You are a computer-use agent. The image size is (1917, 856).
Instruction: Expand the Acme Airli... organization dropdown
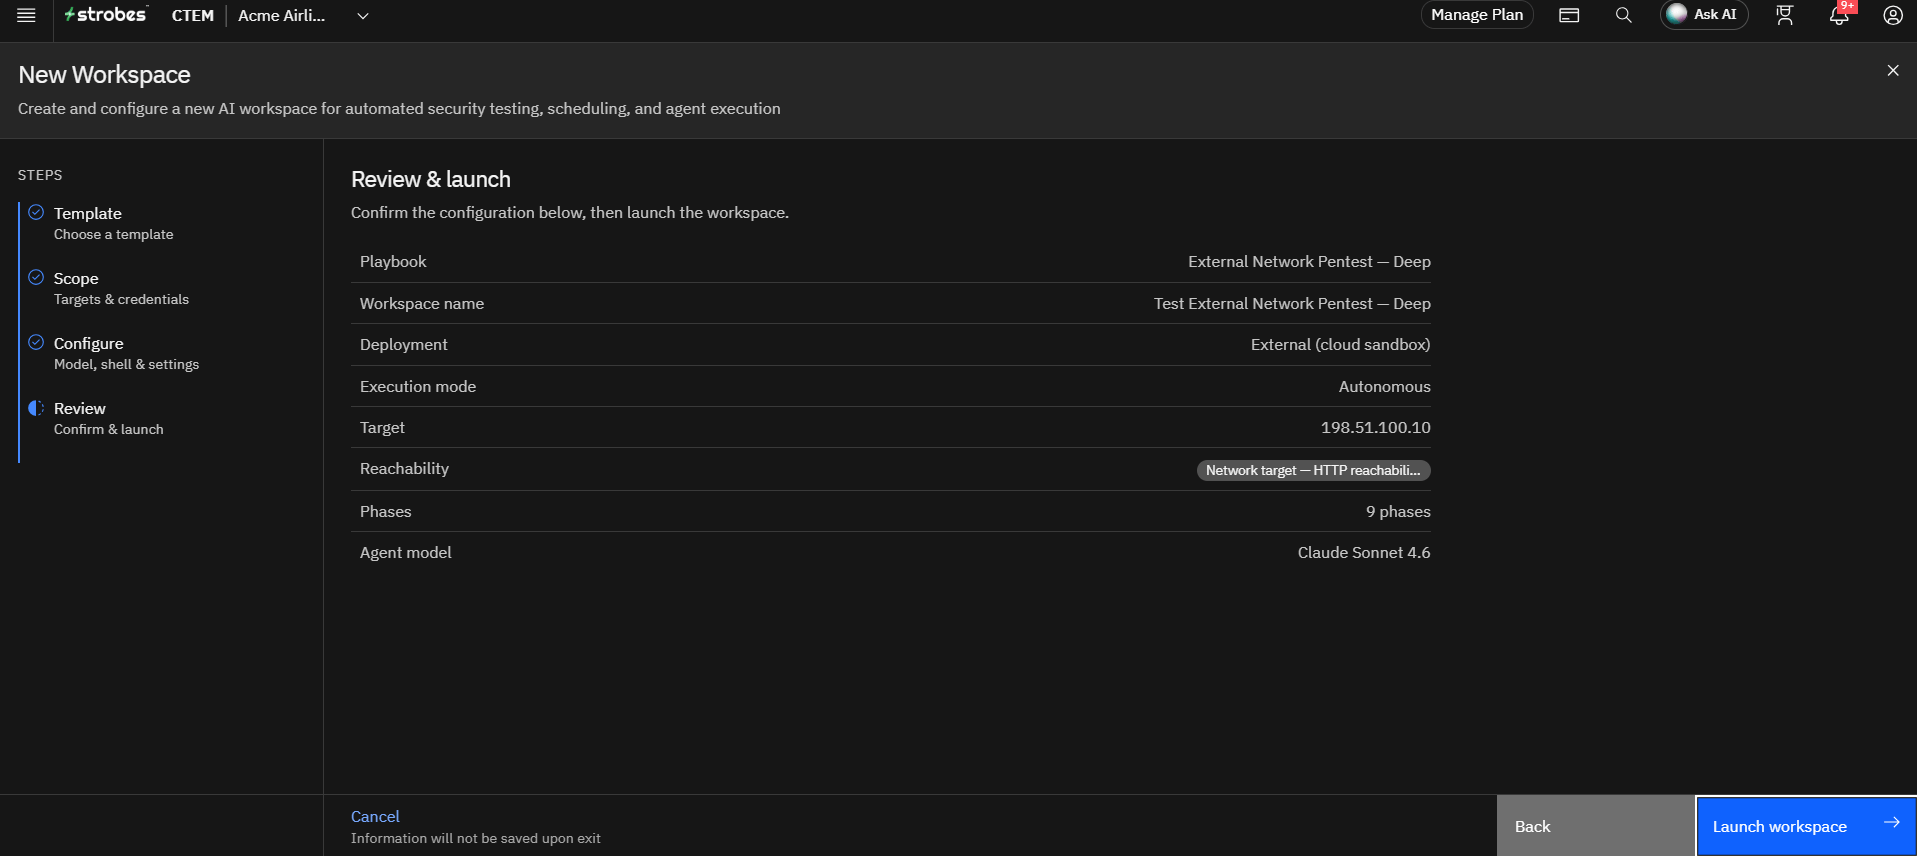pos(363,16)
